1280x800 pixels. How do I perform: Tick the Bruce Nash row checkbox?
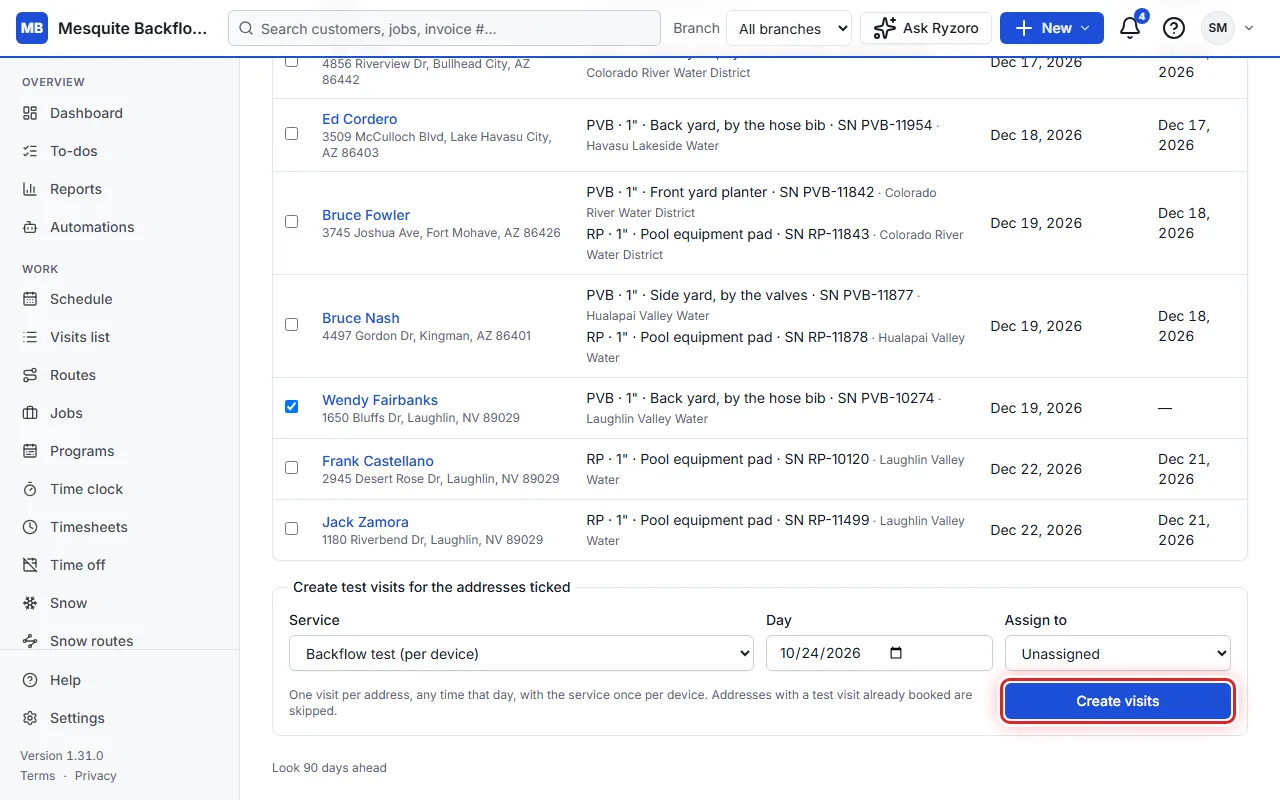(291, 324)
